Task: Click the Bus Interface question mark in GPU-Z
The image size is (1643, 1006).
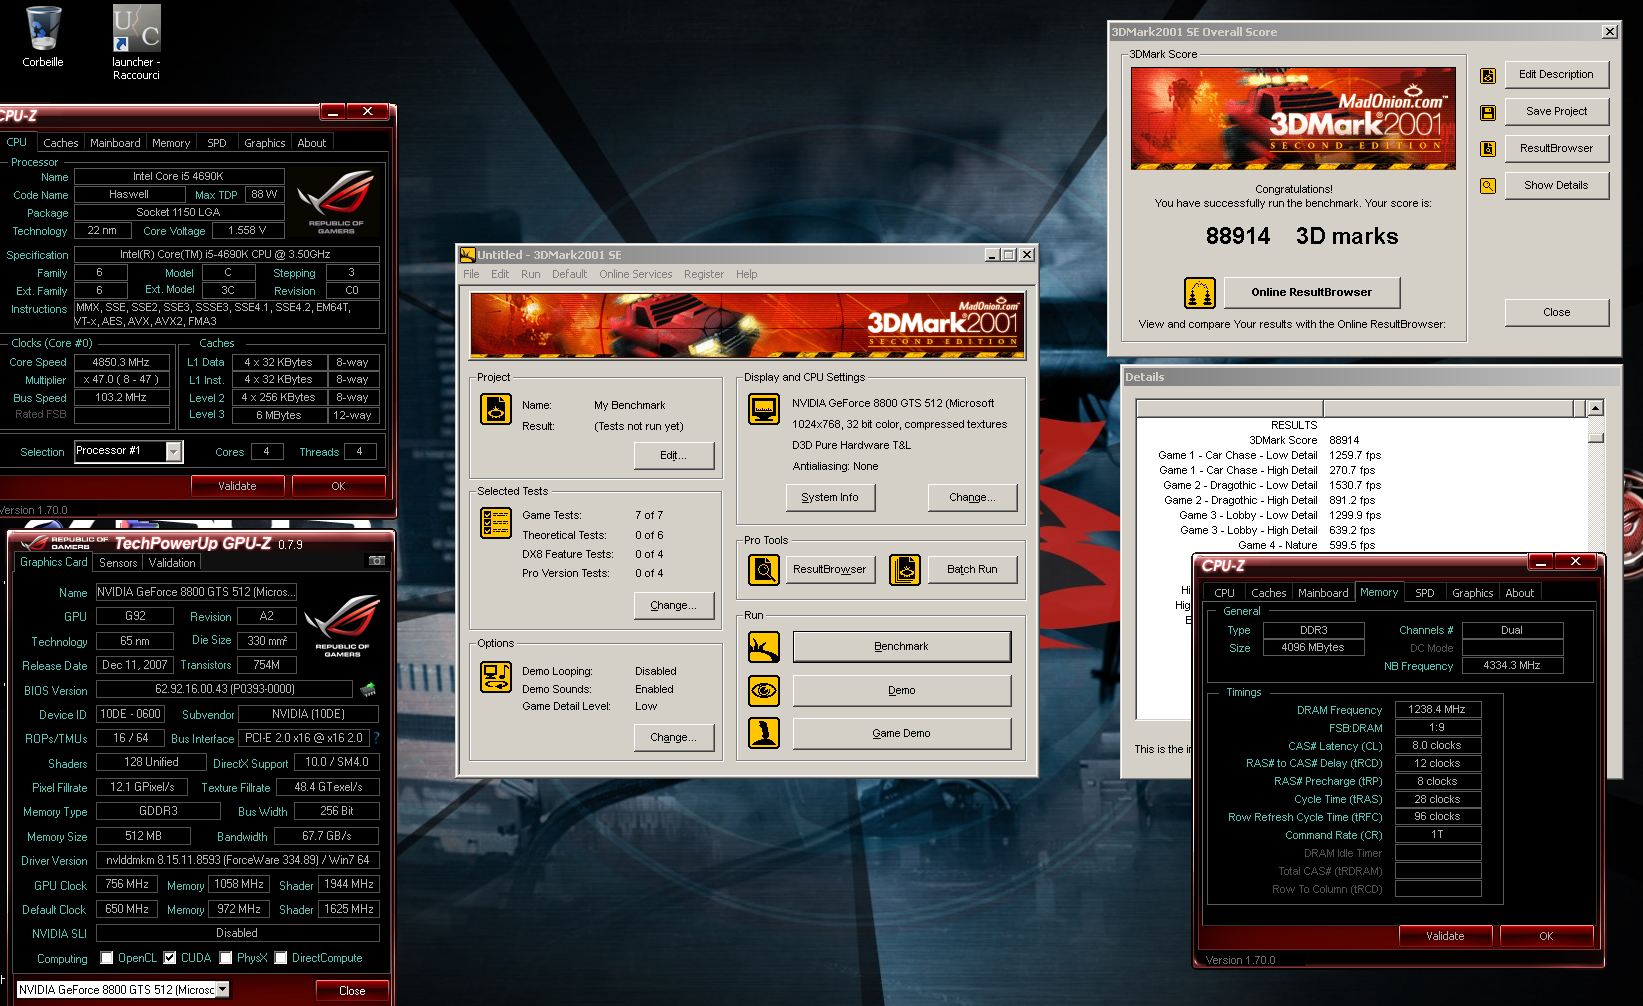Action: (x=376, y=738)
